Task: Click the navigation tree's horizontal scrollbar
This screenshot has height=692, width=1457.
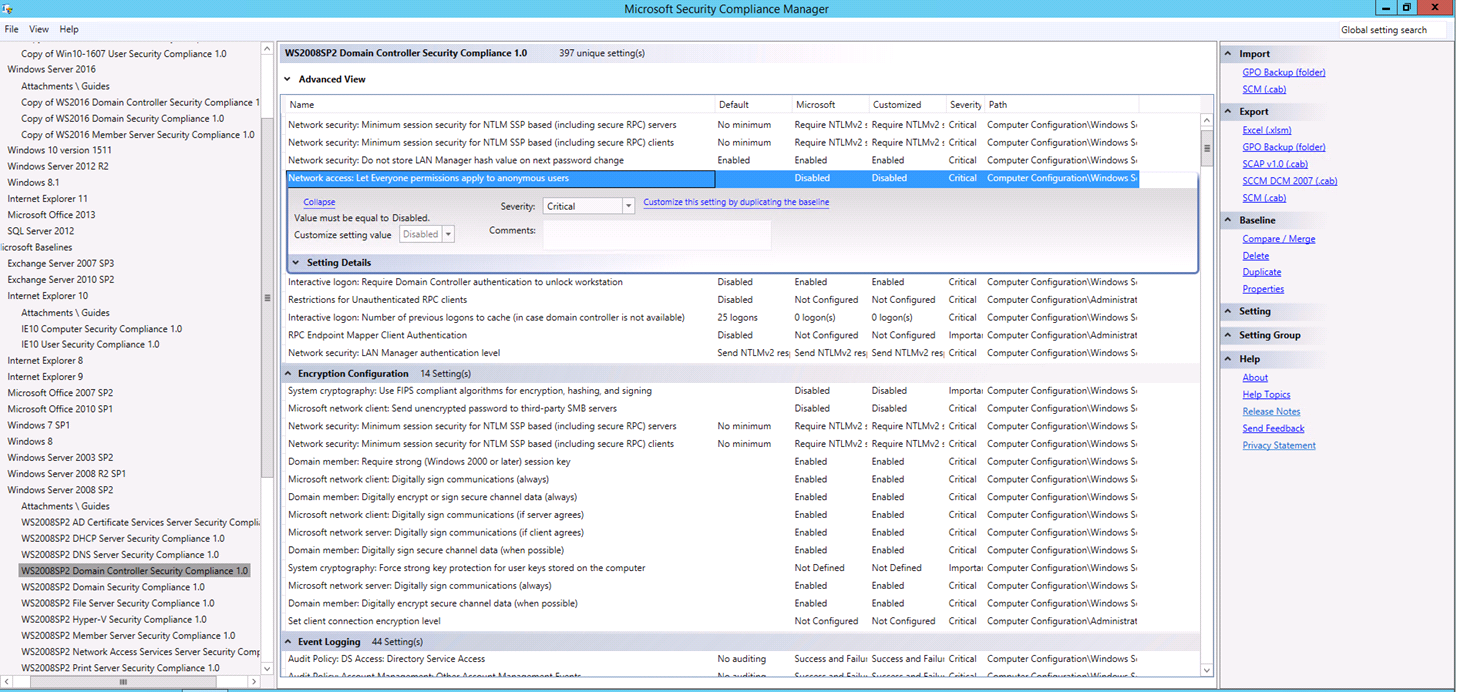Action: tap(124, 682)
